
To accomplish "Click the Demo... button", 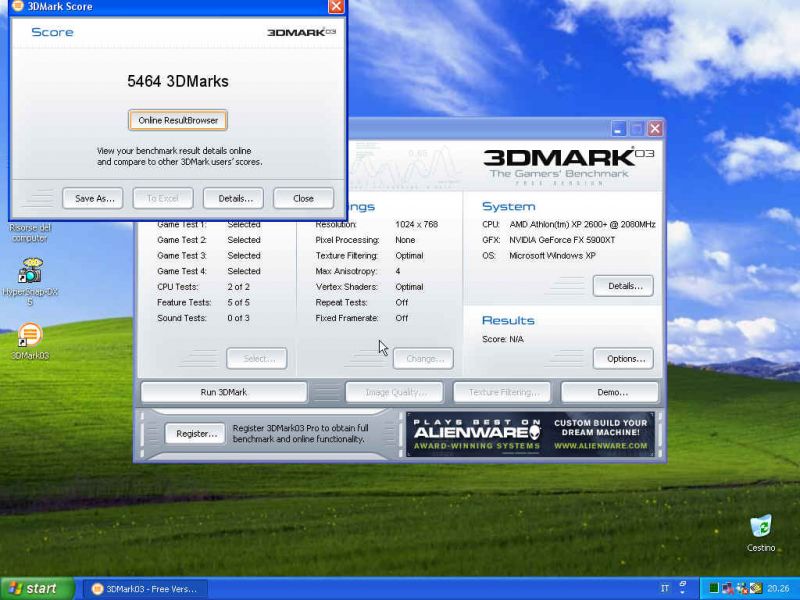I will click(610, 392).
